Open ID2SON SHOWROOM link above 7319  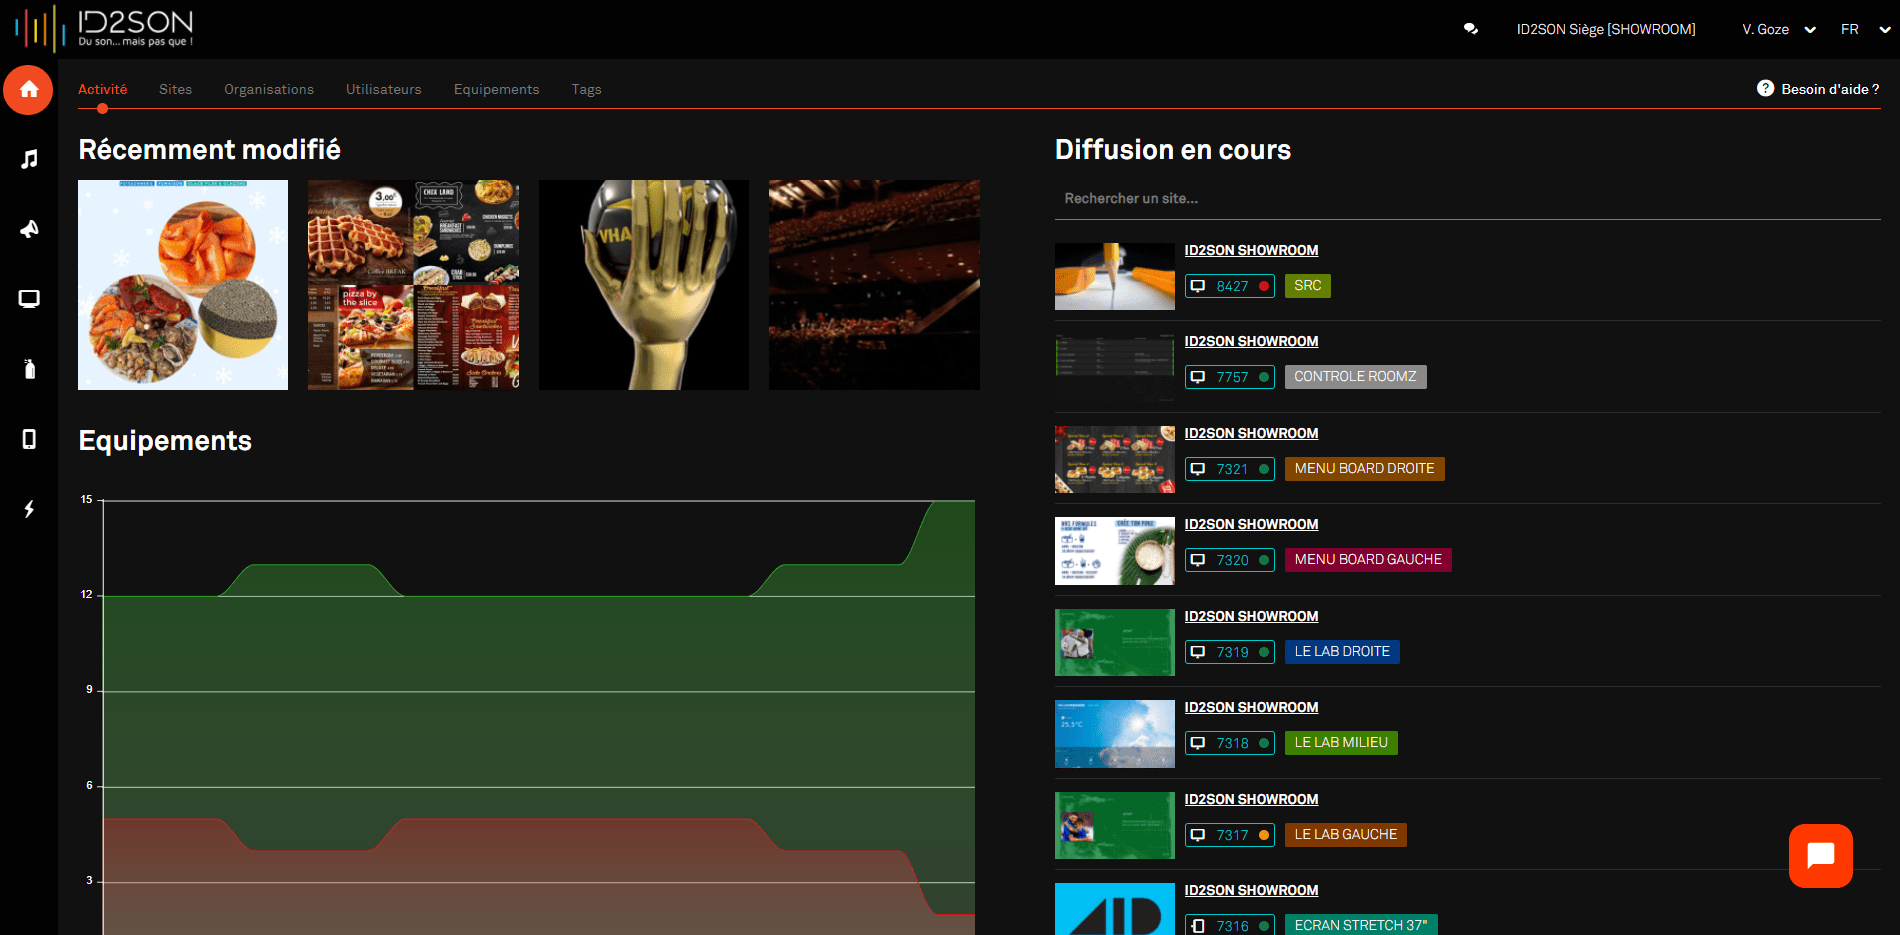point(1251,616)
